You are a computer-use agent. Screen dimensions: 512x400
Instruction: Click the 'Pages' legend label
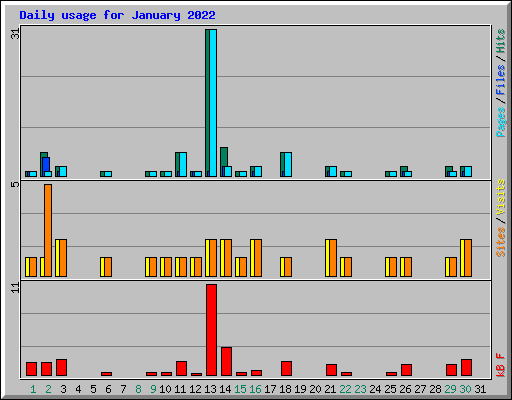click(501, 122)
